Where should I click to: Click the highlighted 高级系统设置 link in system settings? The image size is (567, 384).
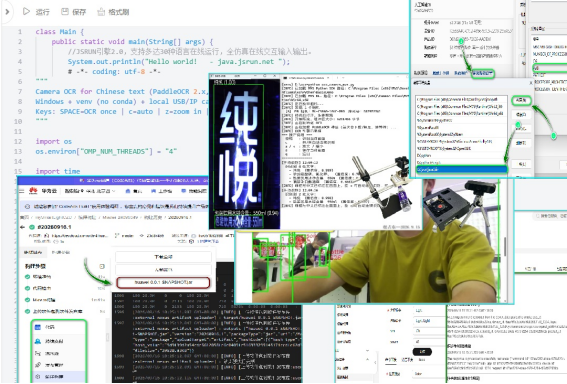pyautogui.click(x=483, y=73)
